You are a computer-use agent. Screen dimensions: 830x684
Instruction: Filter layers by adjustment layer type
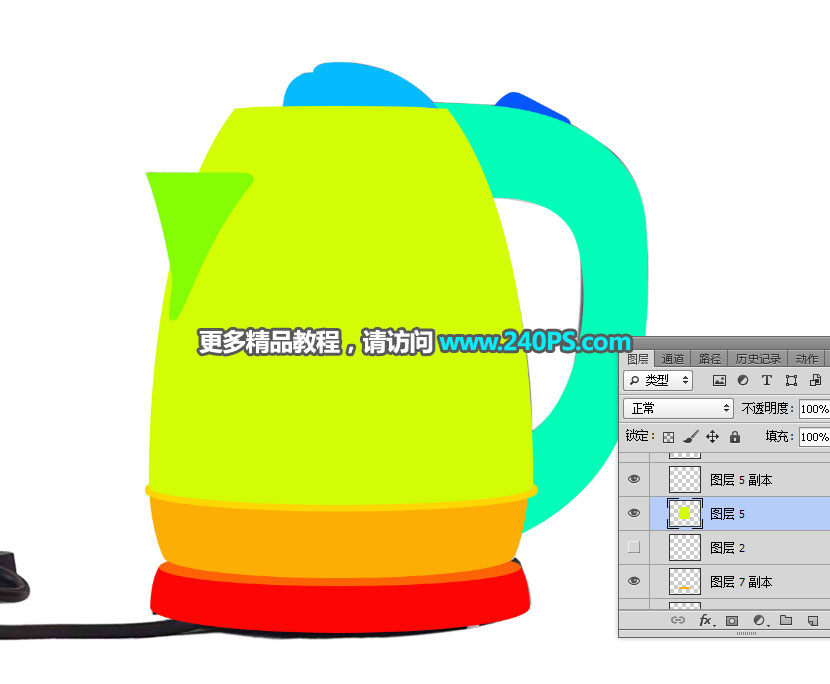point(743,380)
